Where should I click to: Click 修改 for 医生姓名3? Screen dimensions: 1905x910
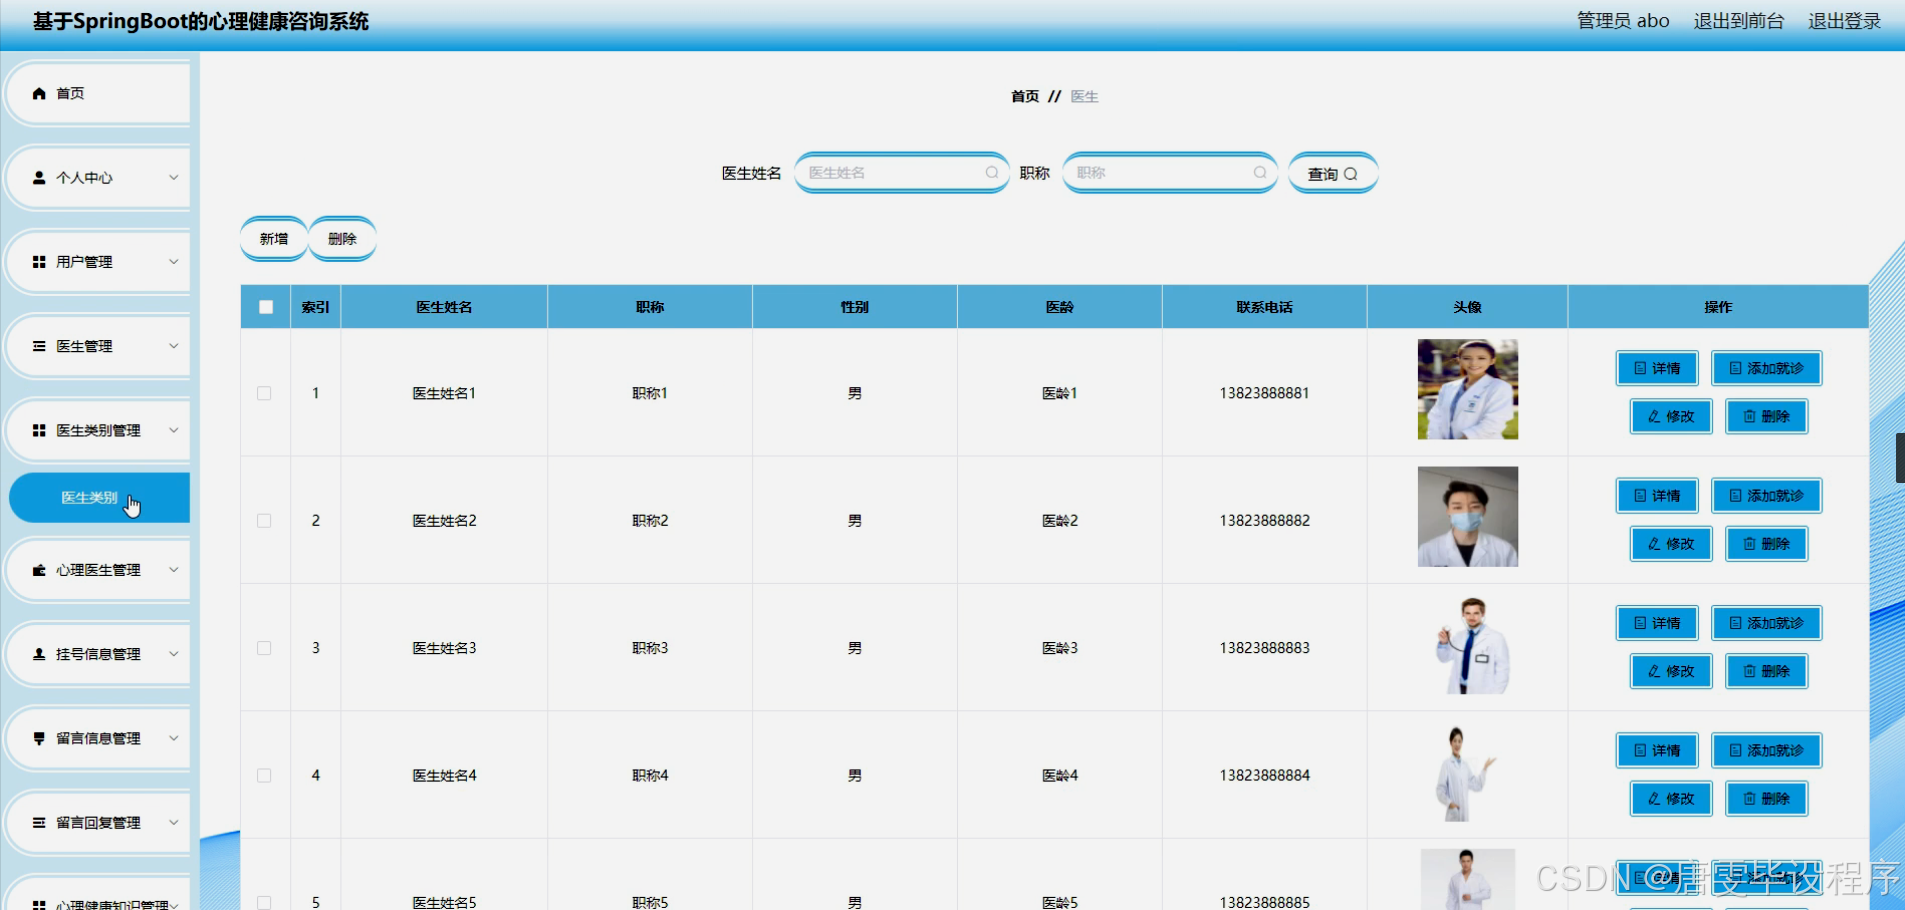pyautogui.click(x=1671, y=671)
